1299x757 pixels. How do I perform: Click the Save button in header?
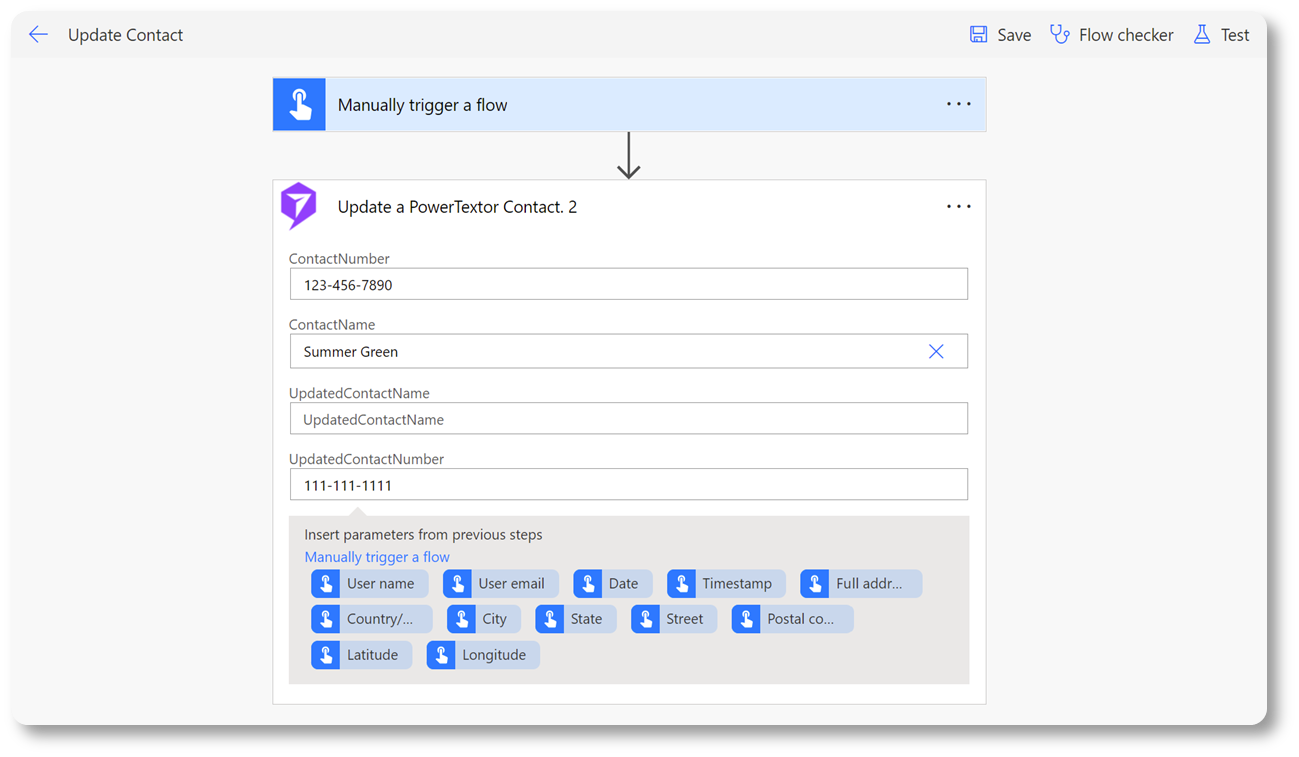1000,35
